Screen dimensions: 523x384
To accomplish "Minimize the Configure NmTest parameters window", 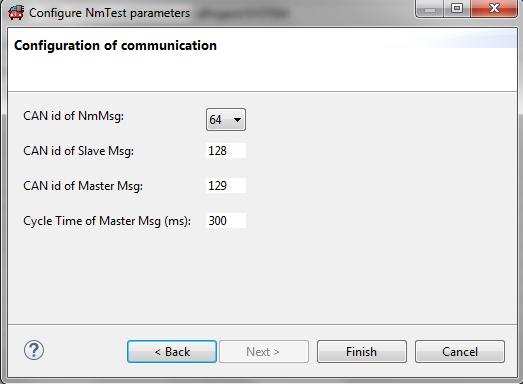I will click(430, 9).
